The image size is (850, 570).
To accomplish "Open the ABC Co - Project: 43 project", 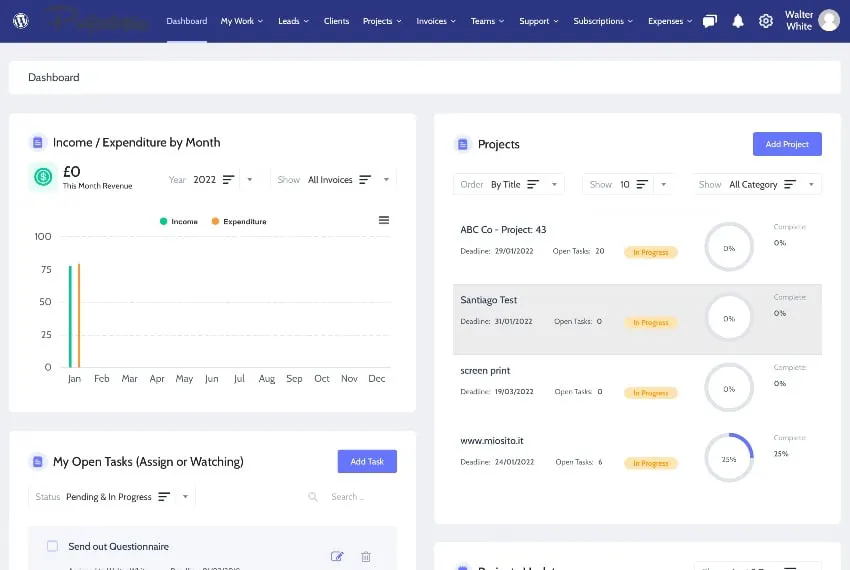I will click(x=503, y=230).
